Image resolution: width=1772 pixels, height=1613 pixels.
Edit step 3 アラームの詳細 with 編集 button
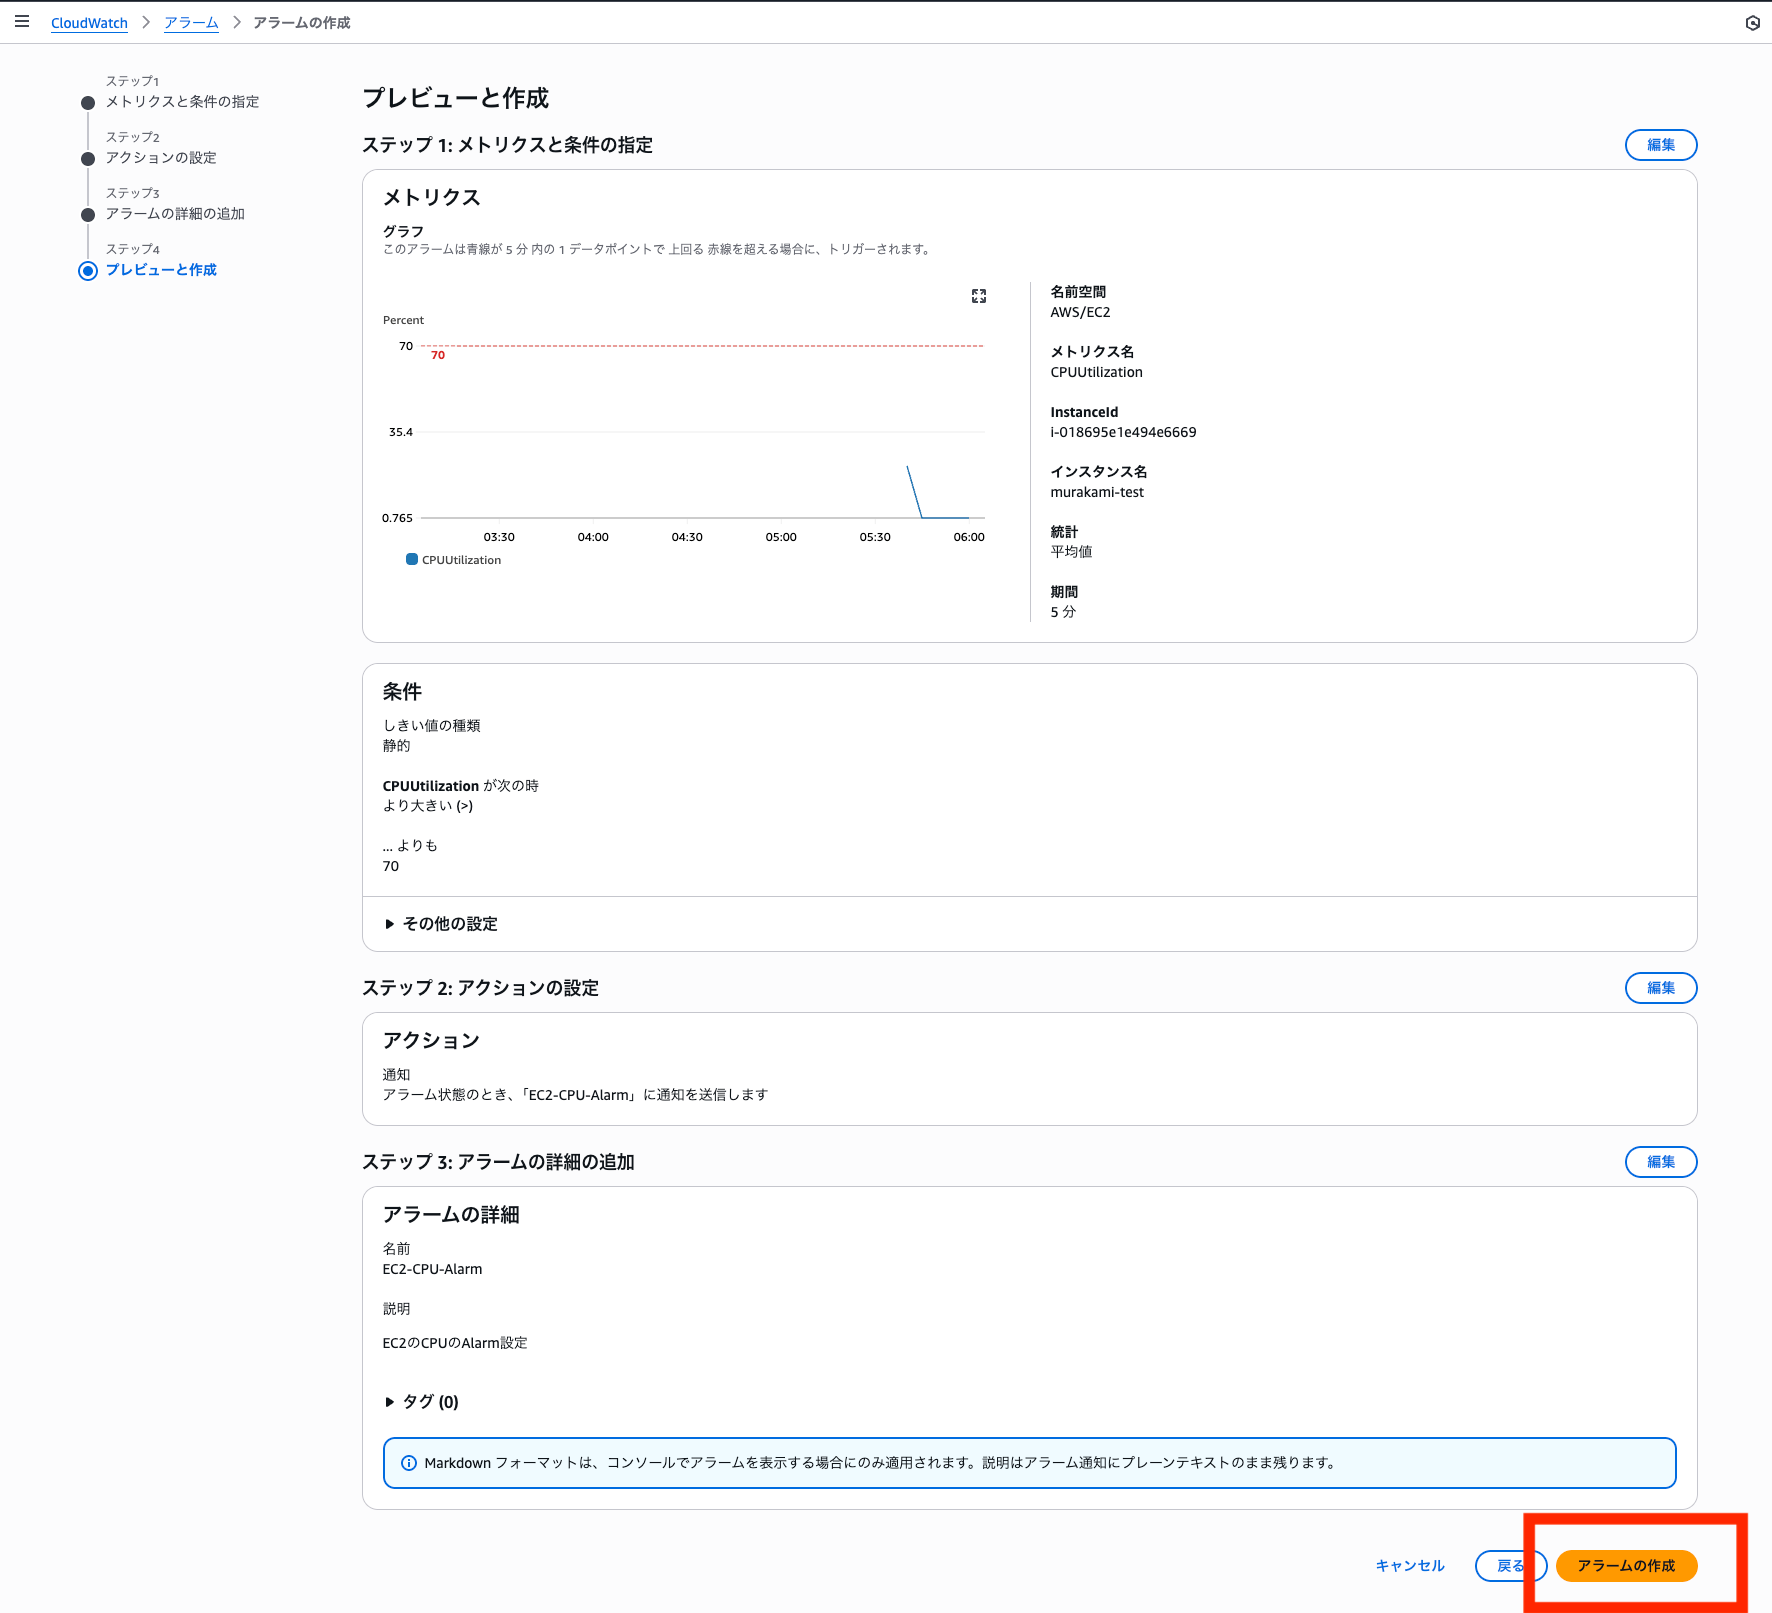tap(1661, 1162)
